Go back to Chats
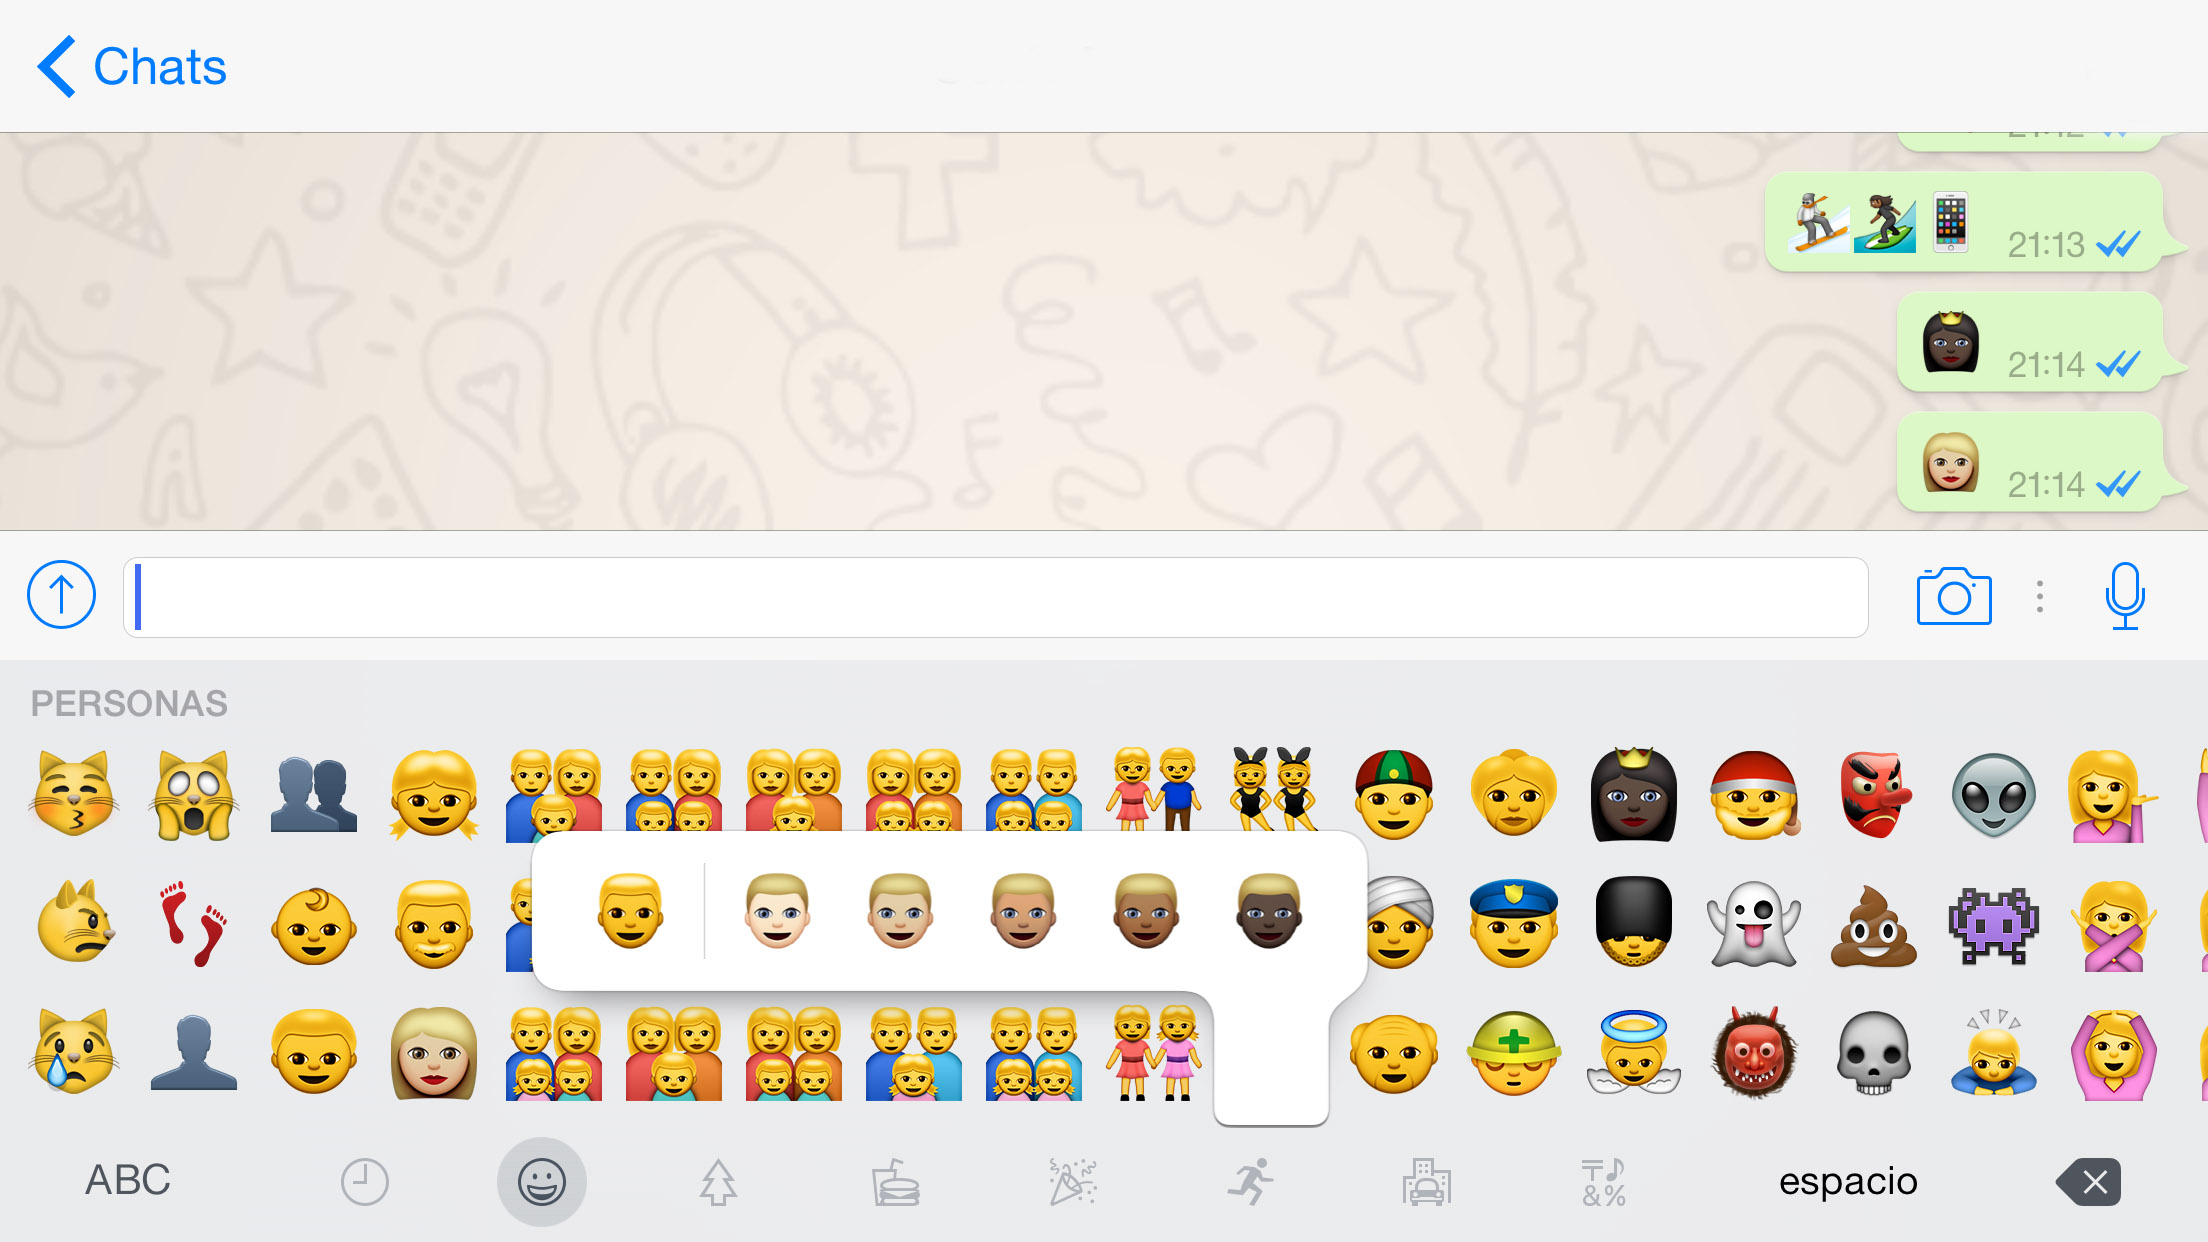The width and height of the screenshot is (2208, 1242). [x=132, y=67]
